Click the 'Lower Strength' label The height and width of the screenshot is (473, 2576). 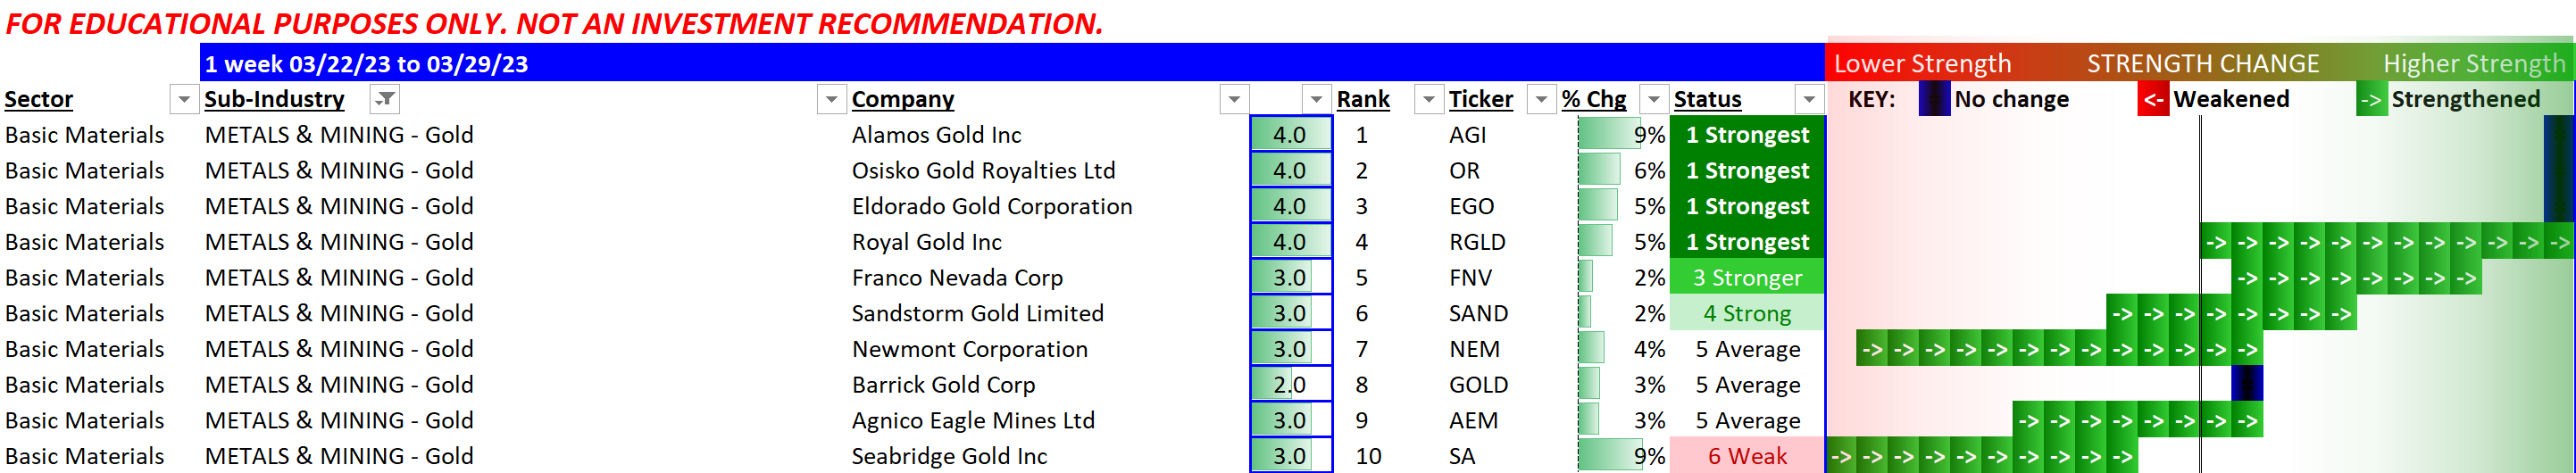(x=1922, y=63)
